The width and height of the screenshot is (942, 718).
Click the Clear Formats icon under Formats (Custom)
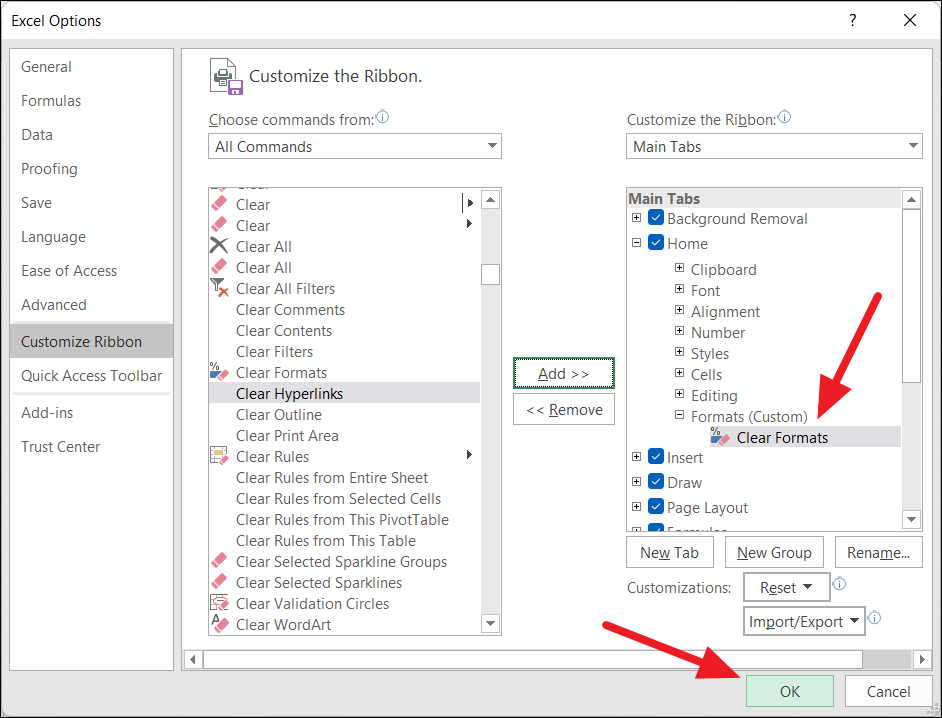(x=720, y=437)
